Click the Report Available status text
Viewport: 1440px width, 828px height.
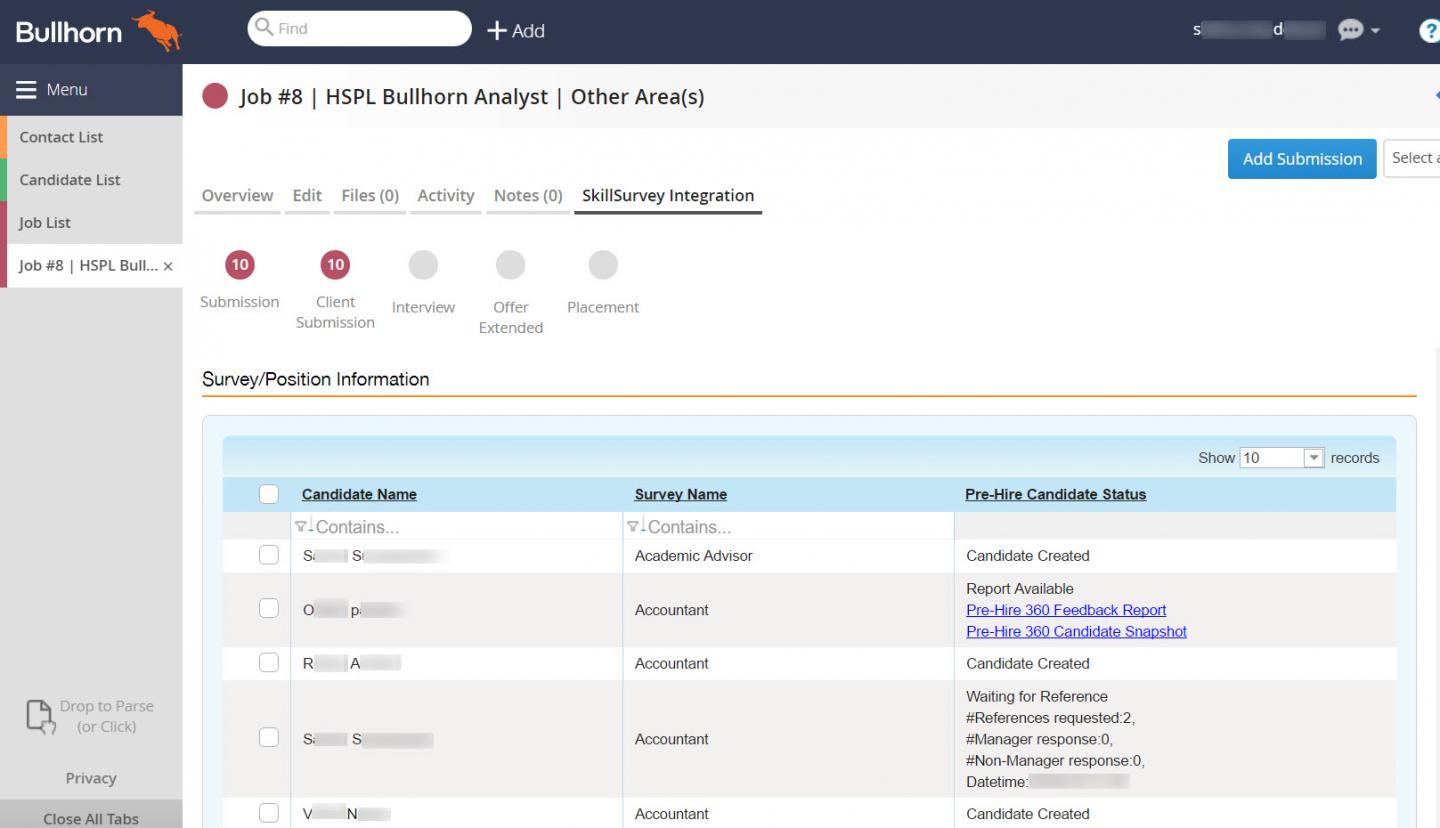pos(1020,588)
